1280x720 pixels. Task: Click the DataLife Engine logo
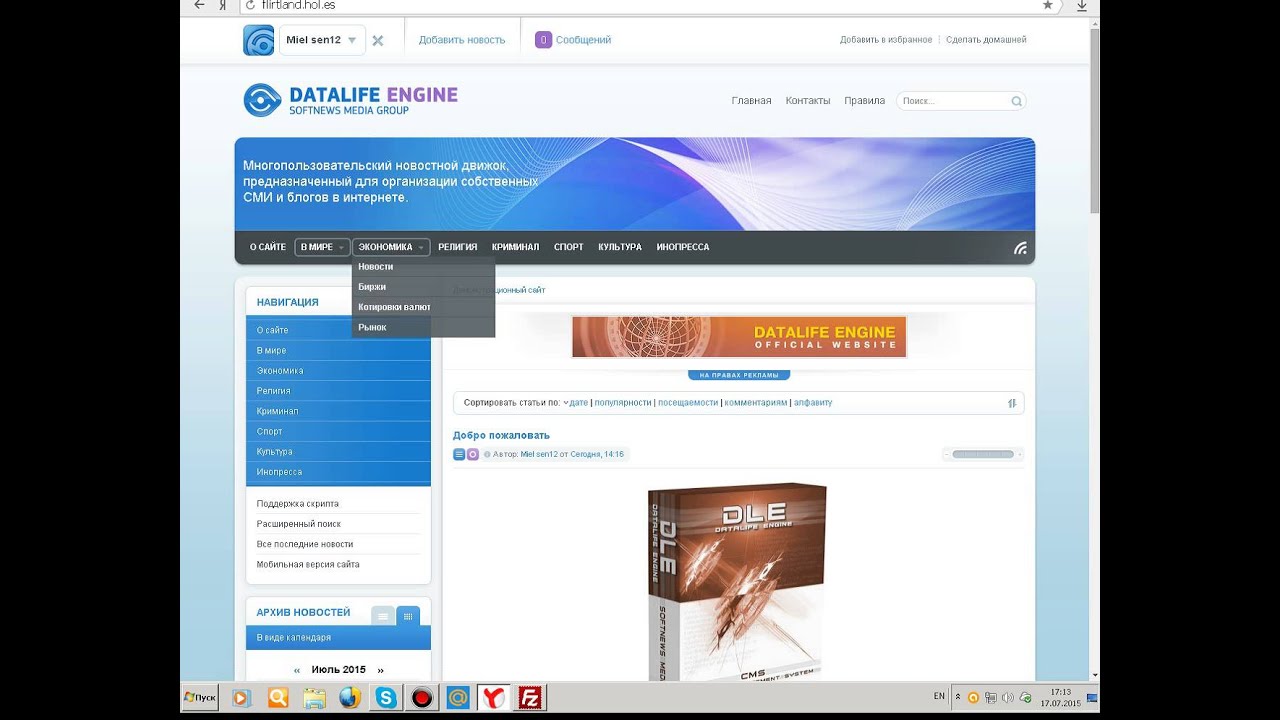coord(350,100)
